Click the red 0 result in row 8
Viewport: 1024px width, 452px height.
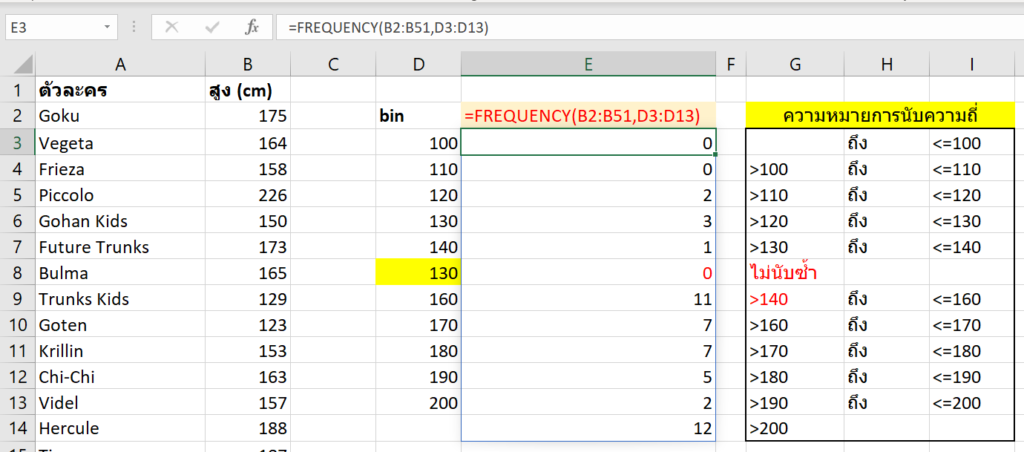pos(588,272)
